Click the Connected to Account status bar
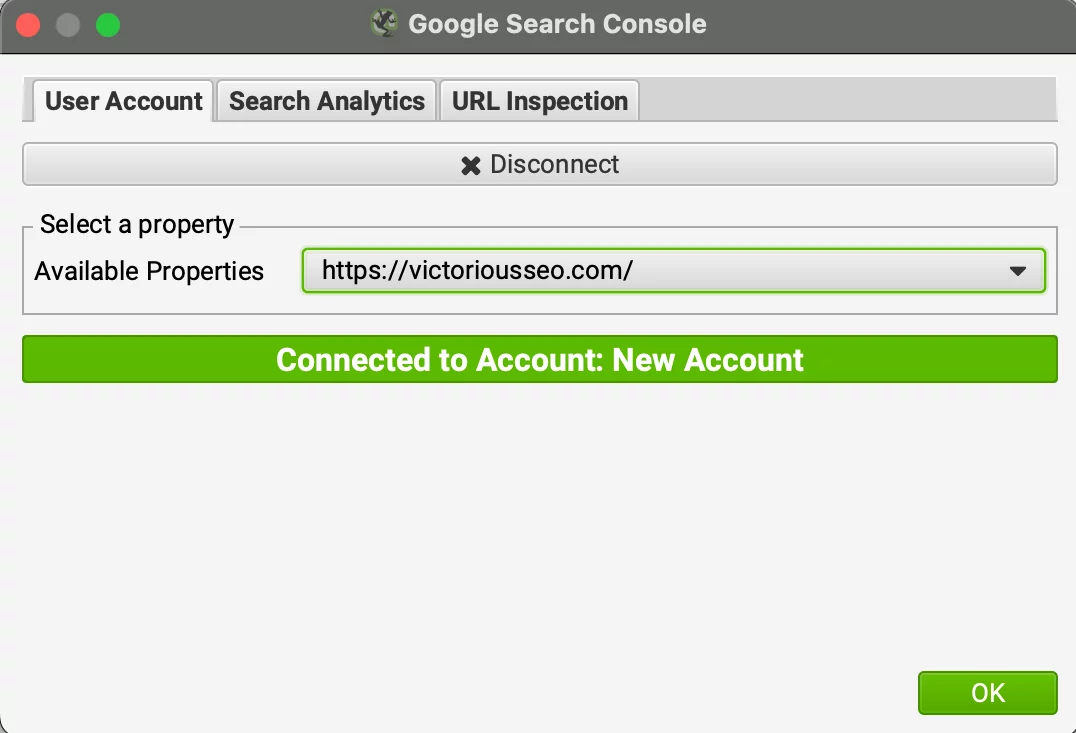Viewport: 1076px width, 733px height. 539,360
